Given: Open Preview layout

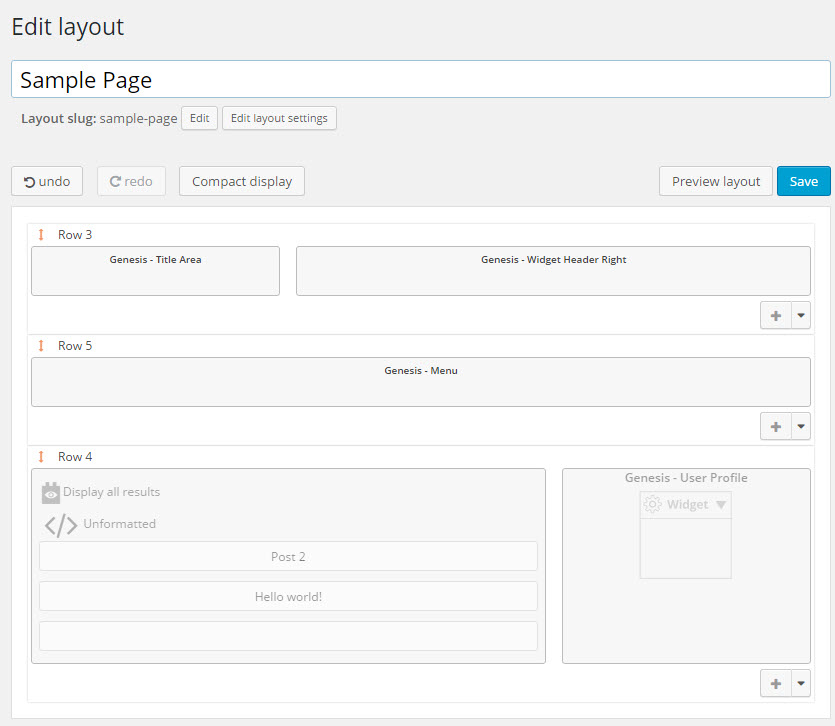Looking at the screenshot, I should 715,181.
